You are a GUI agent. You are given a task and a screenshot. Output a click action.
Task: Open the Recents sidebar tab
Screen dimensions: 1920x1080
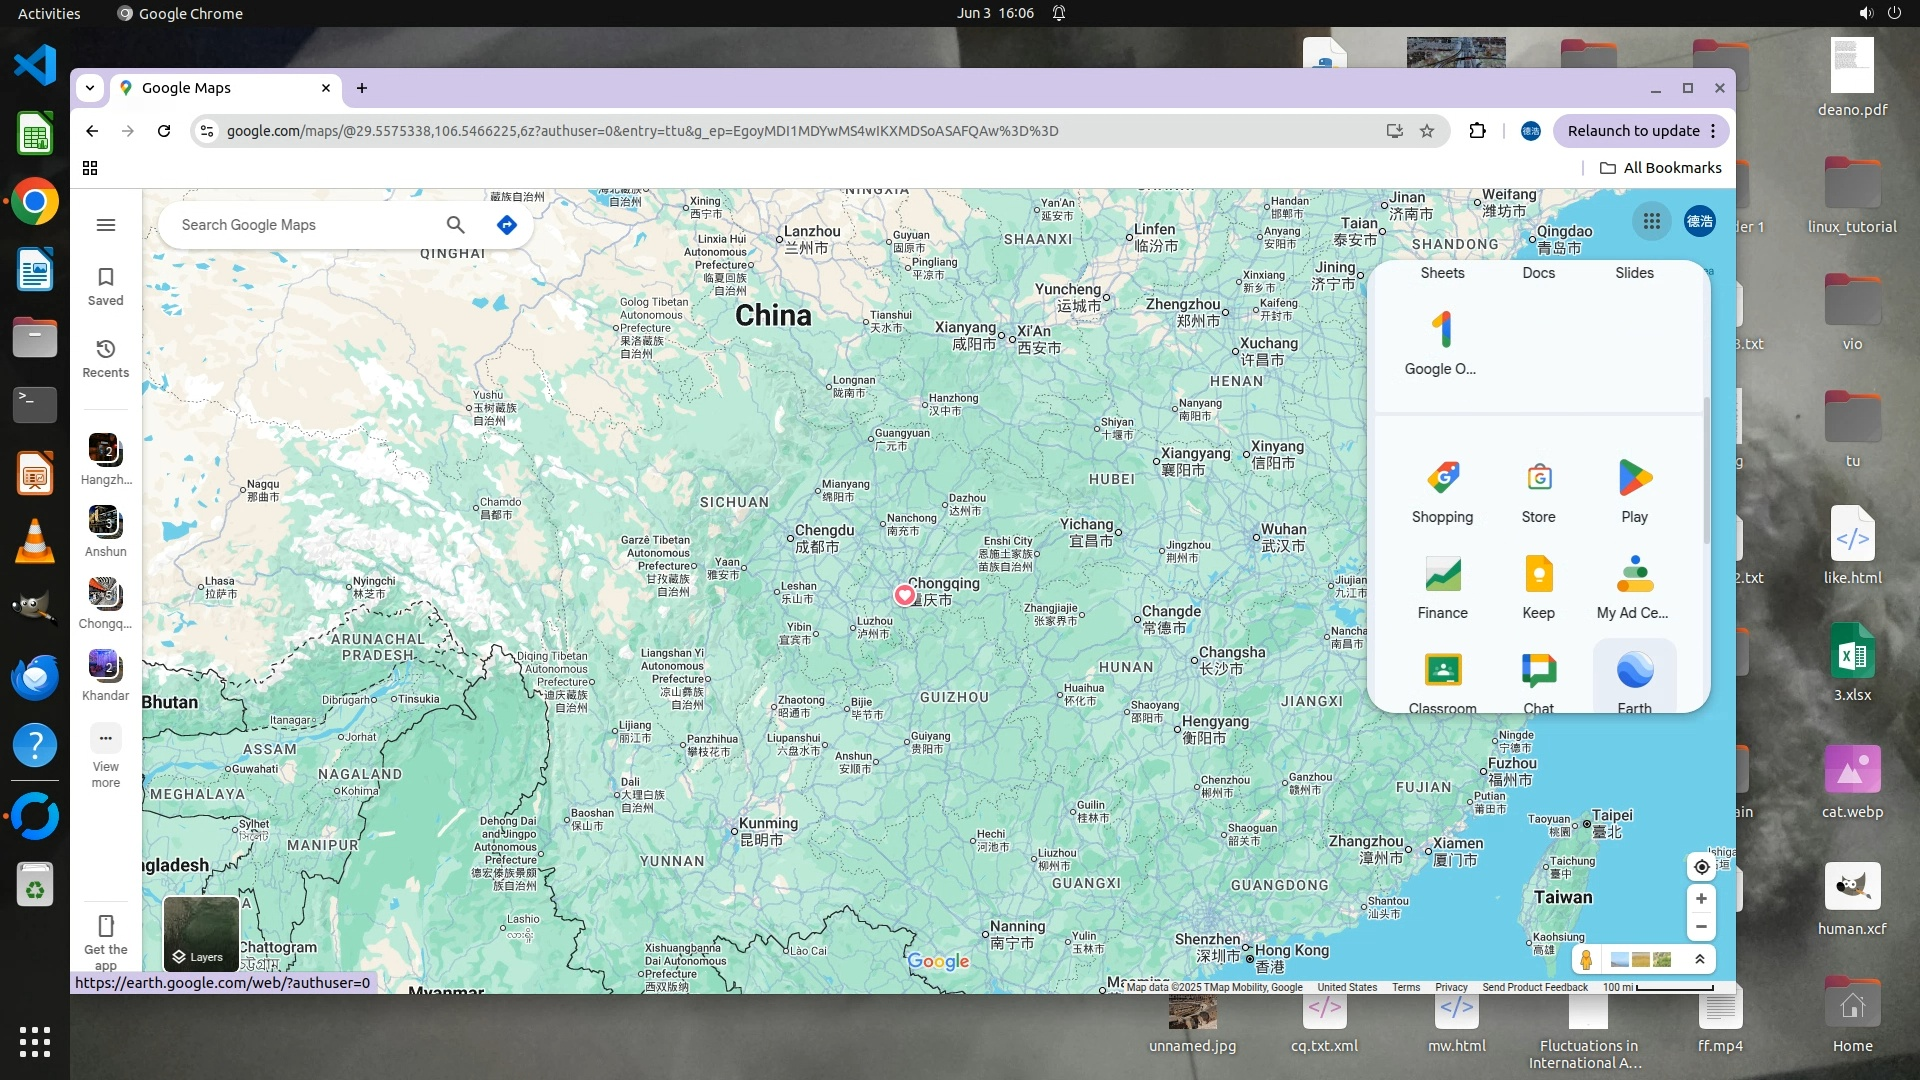click(x=105, y=358)
